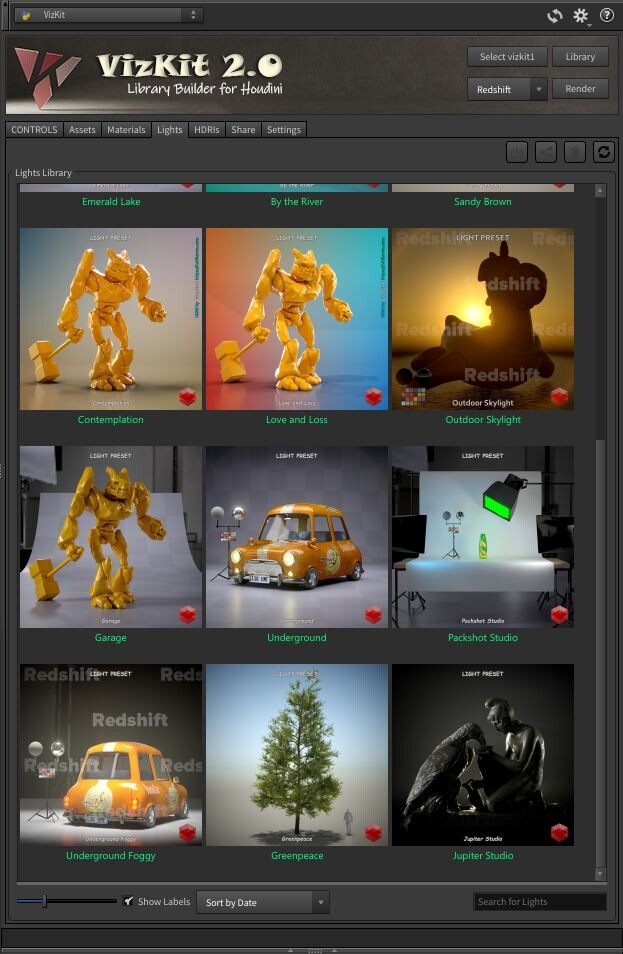The height and width of the screenshot is (954, 623).
Task: Click the scrollbar down arrow in Lights Library
Action: coord(600,874)
